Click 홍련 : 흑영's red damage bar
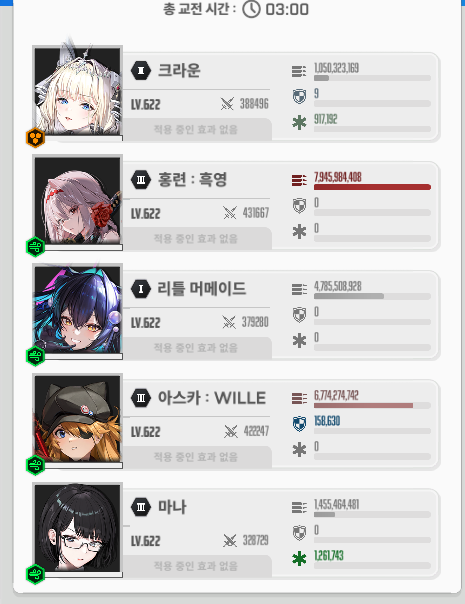The width and height of the screenshot is (465, 604). click(372, 187)
